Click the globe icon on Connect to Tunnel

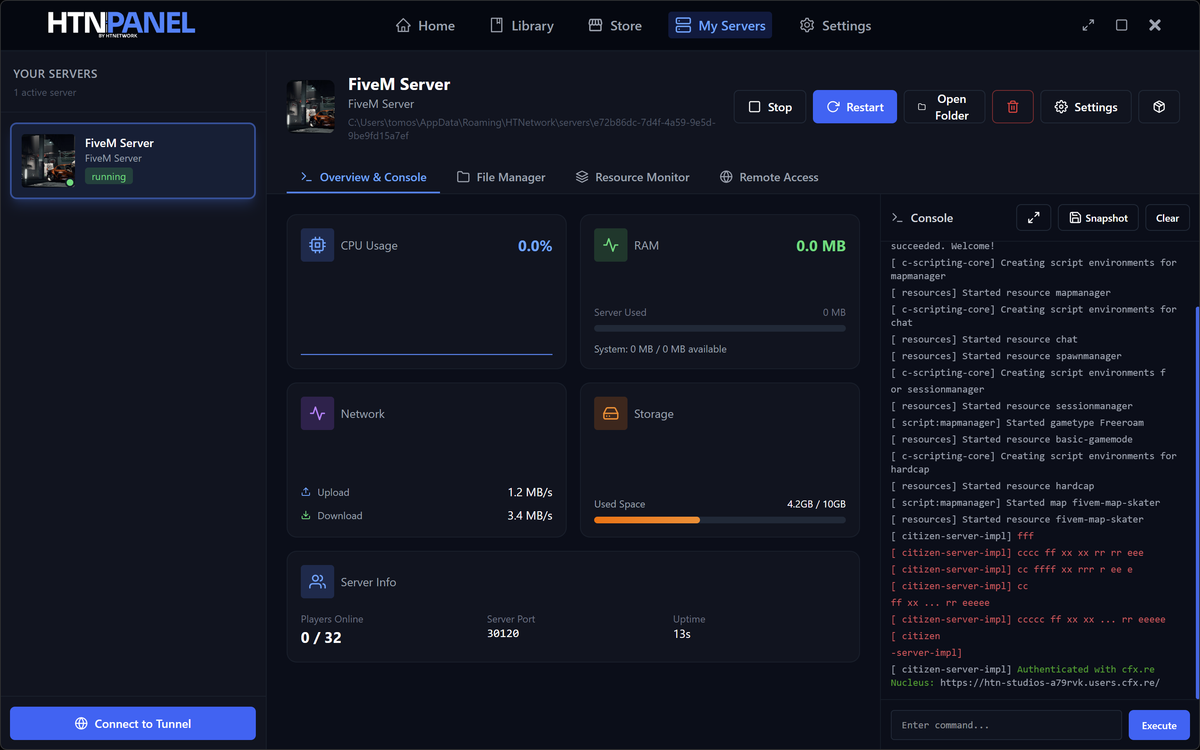[81, 724]
